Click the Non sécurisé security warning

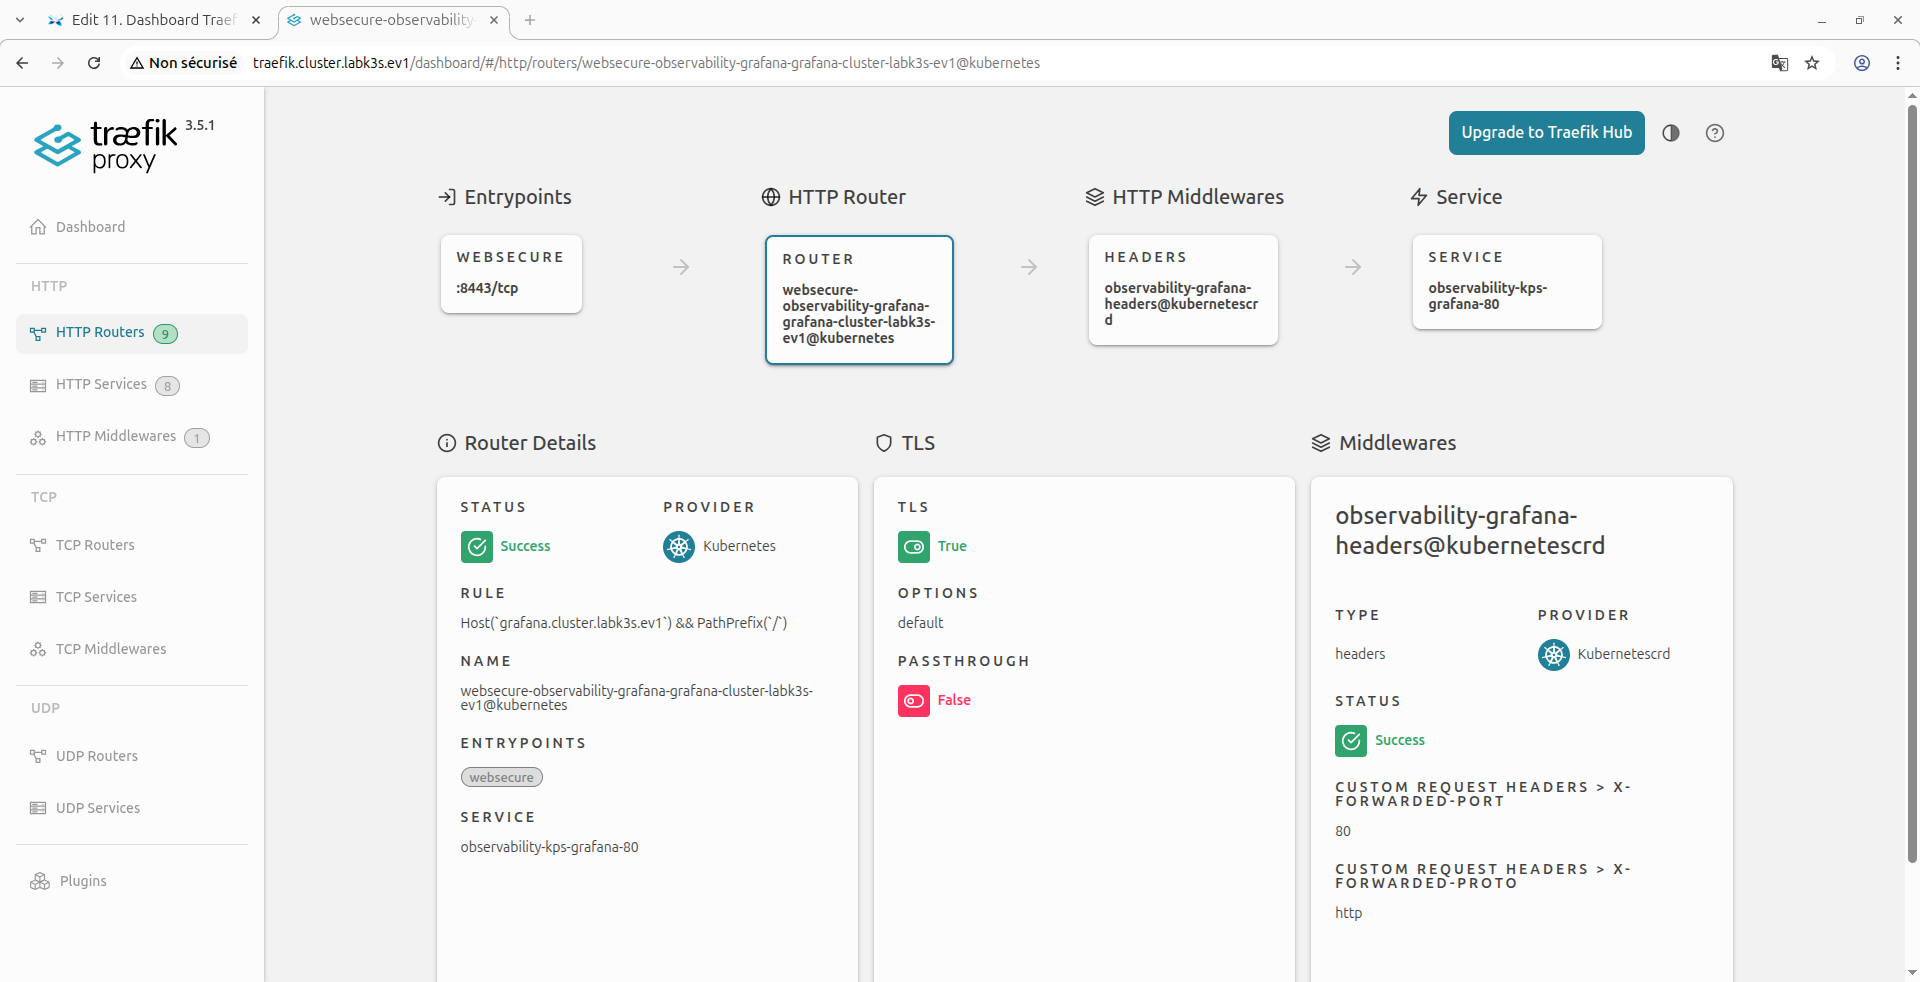pos(184,63)
